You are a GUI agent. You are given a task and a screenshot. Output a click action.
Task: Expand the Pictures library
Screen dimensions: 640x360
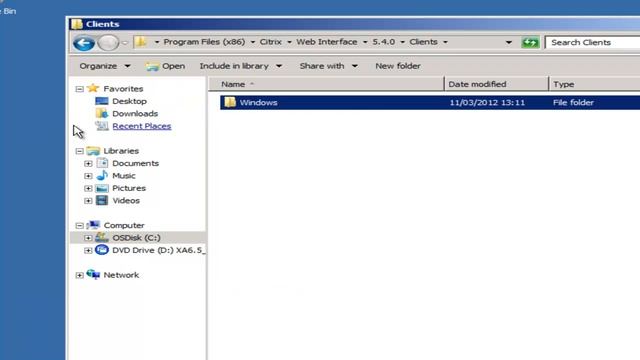[x=88, y=189]
